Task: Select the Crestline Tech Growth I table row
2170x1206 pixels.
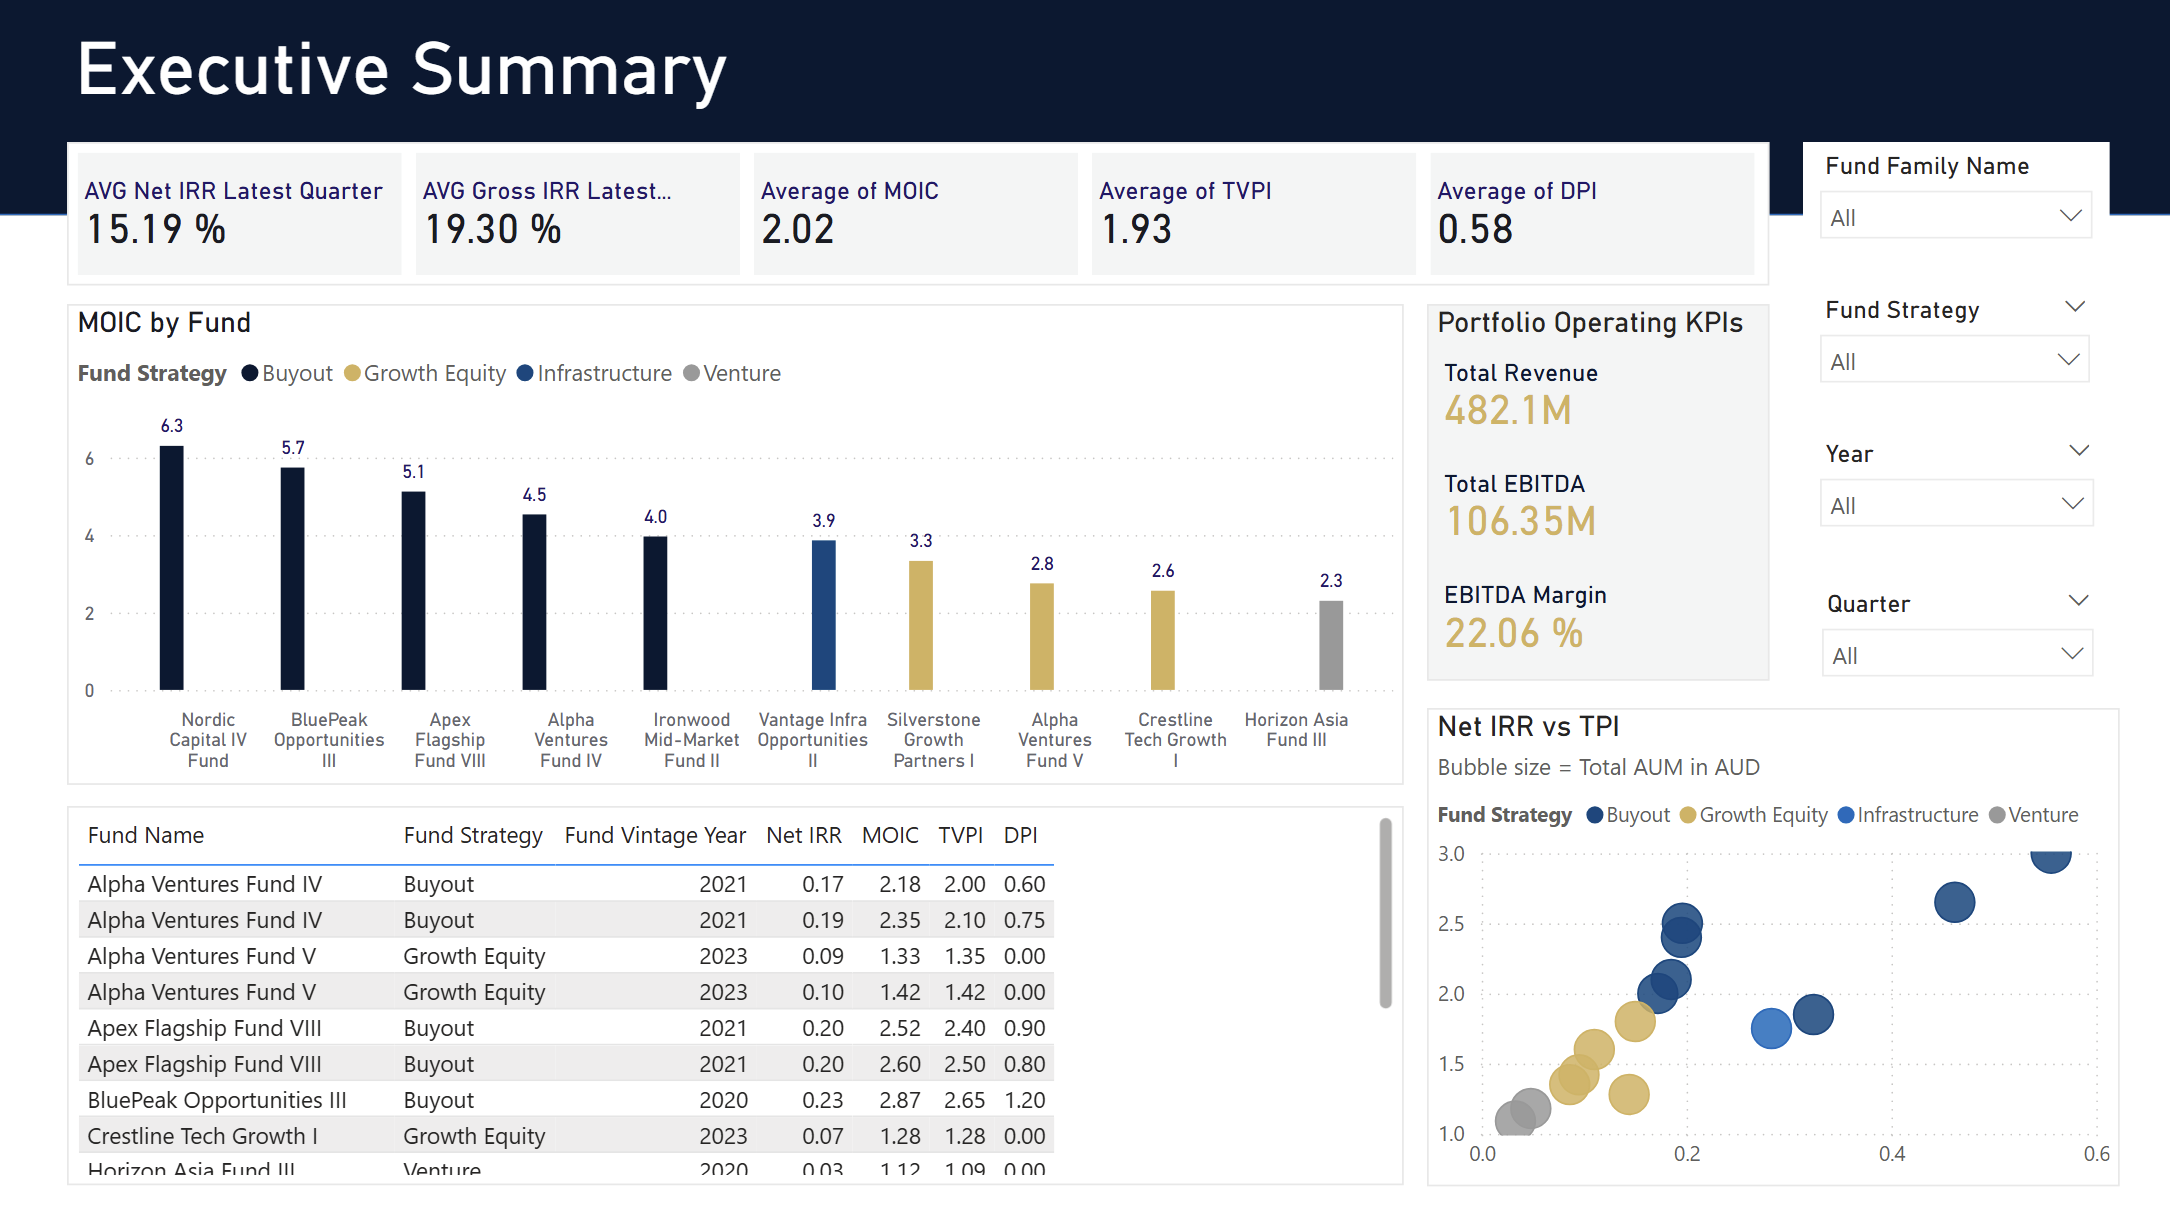Action: click(566, 1136)
